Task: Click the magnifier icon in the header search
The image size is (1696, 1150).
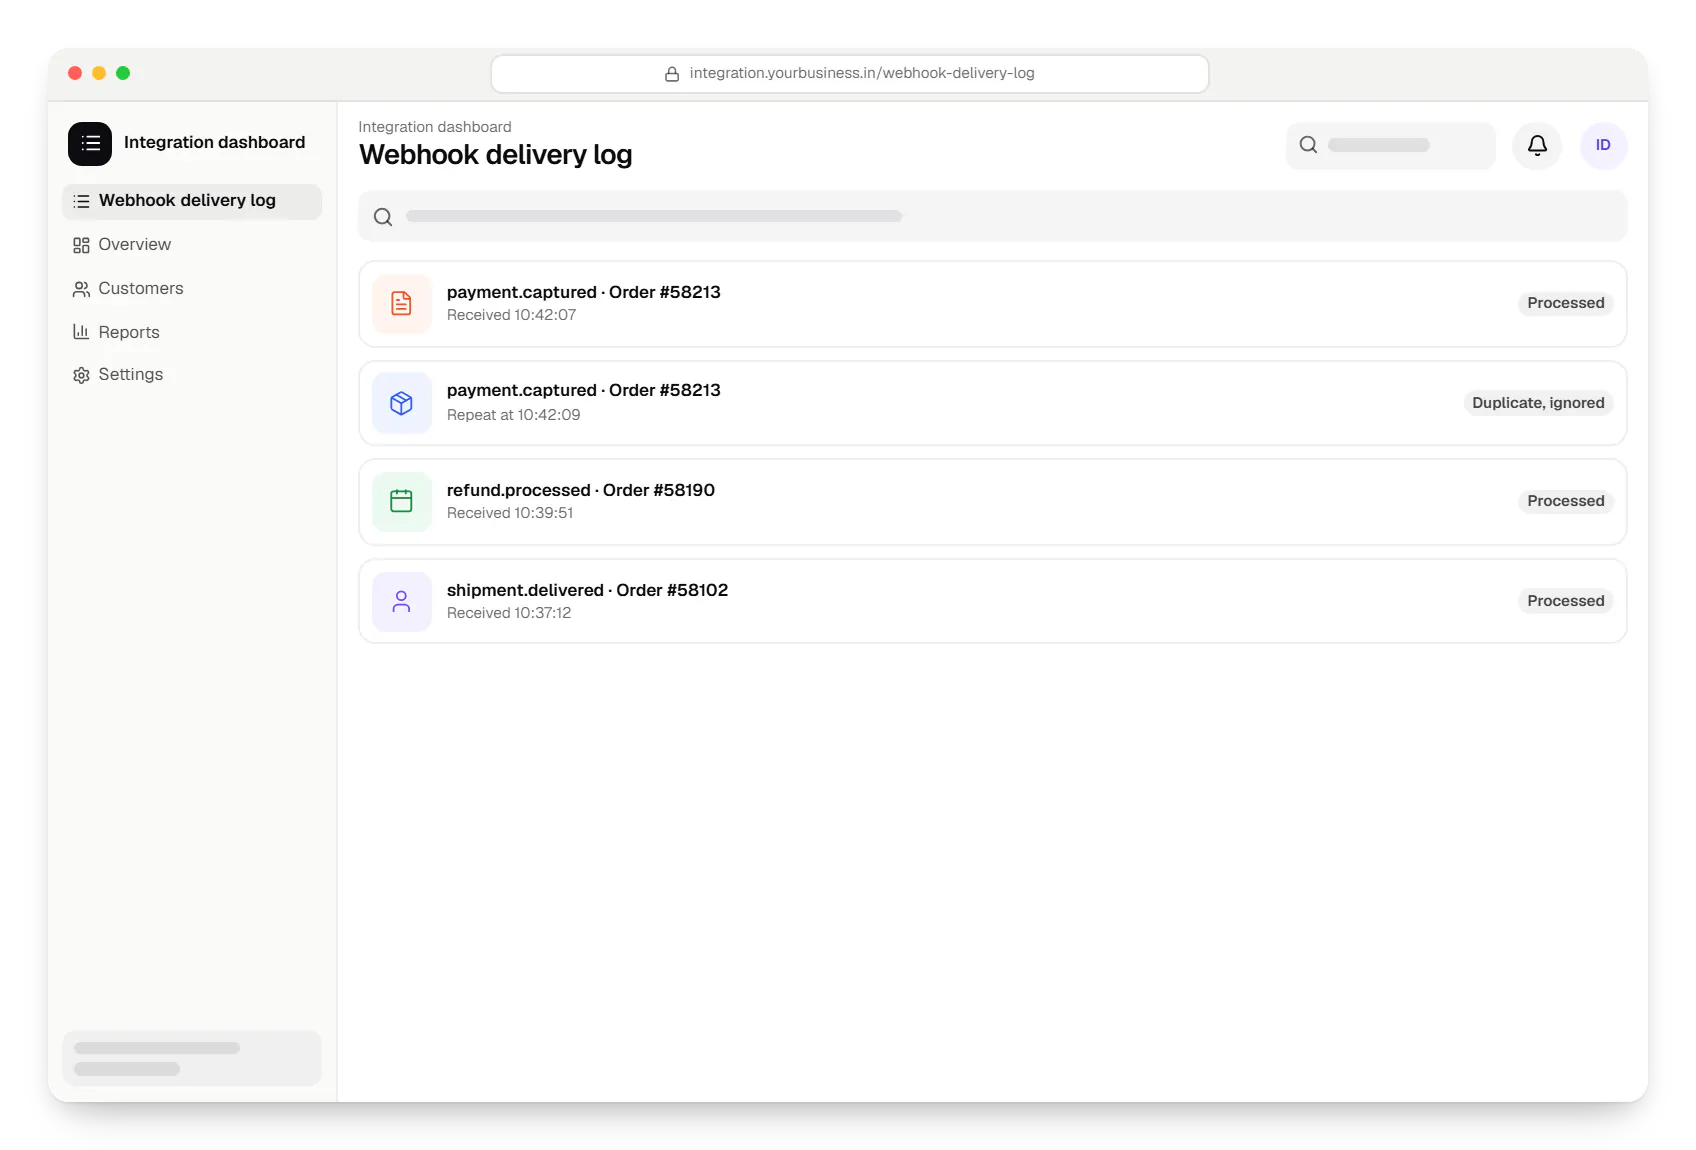Action: (1308, 145)
